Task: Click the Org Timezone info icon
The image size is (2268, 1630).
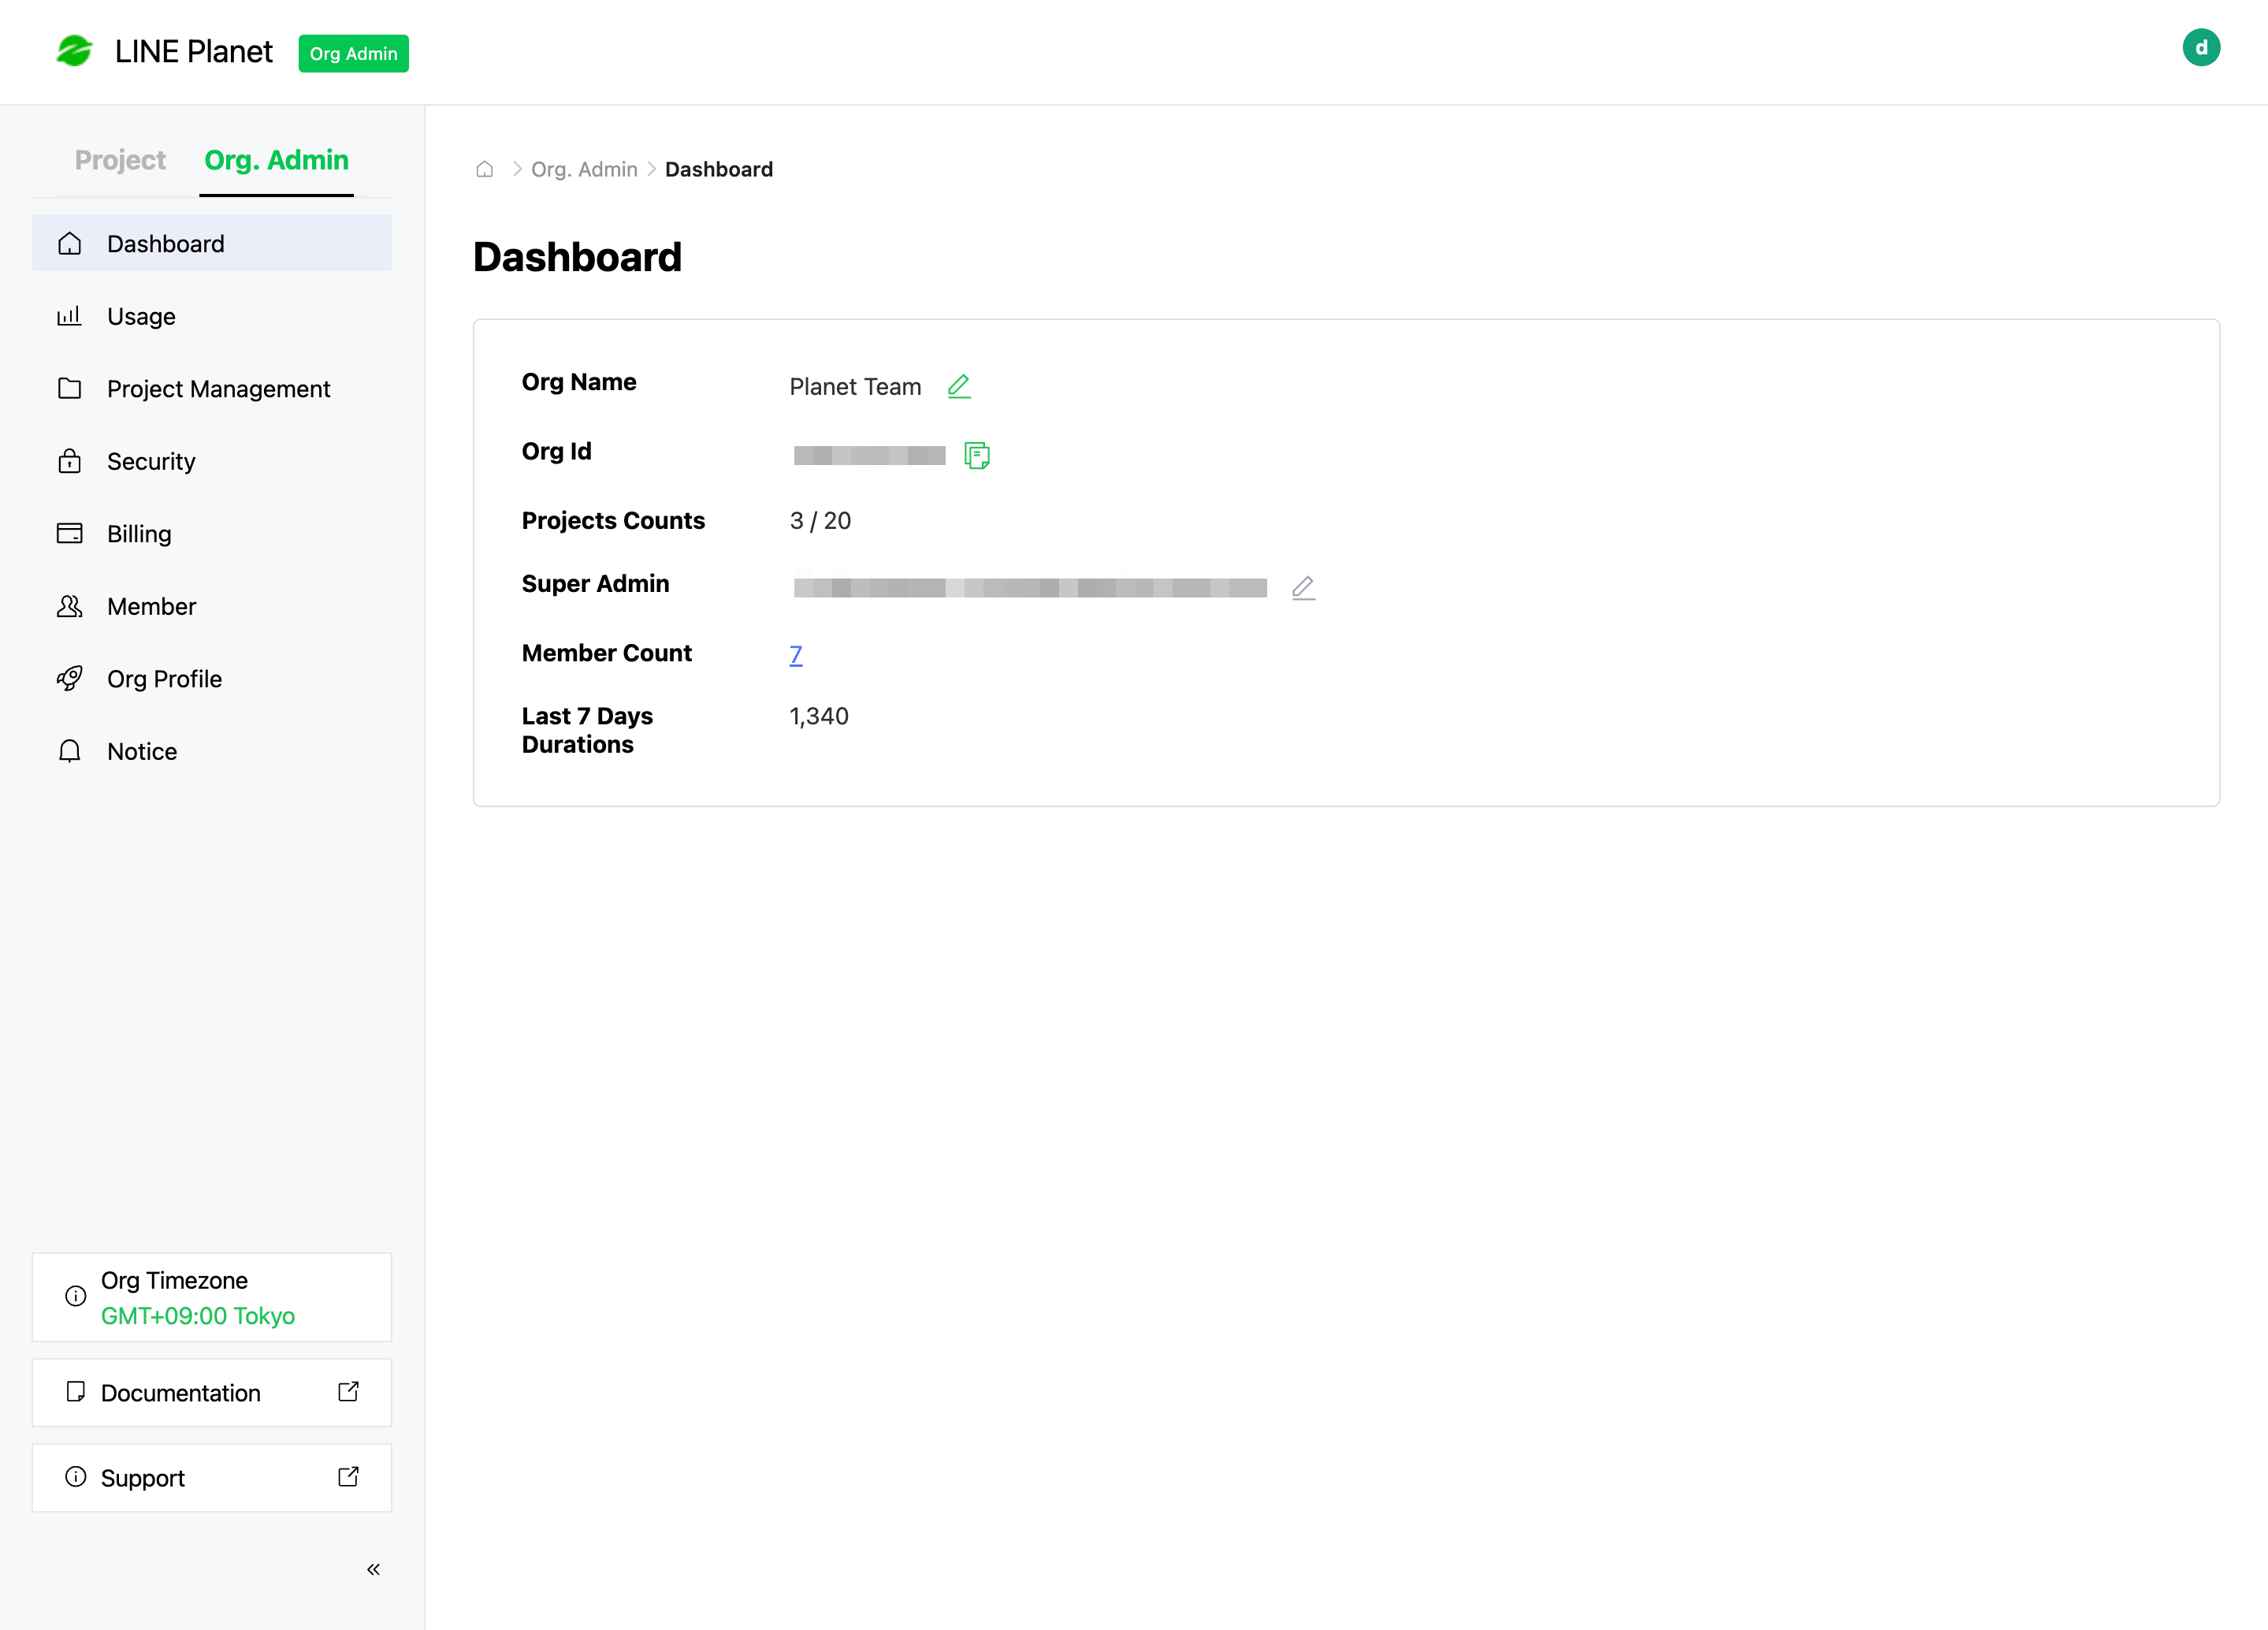Action: (x=75, y=1296)
